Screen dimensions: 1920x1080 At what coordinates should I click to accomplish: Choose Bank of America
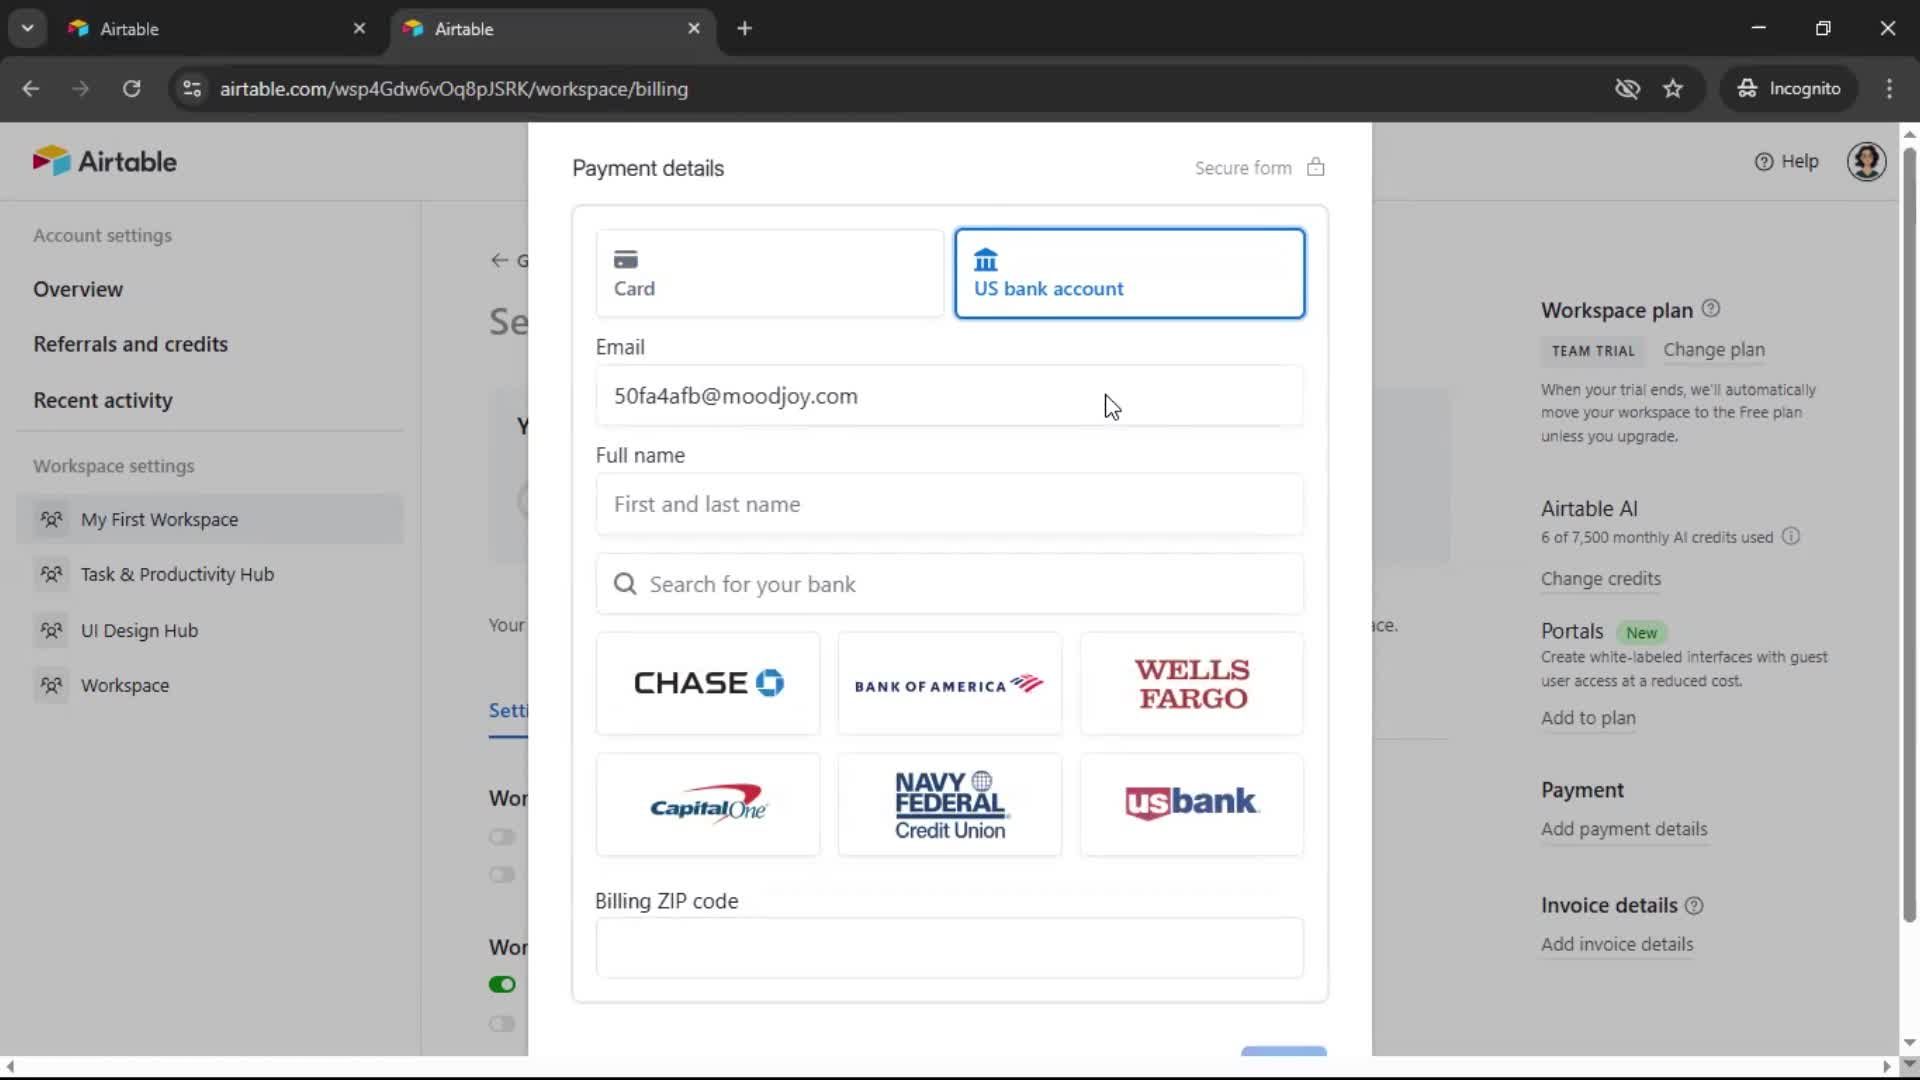(x=949, y=683)
